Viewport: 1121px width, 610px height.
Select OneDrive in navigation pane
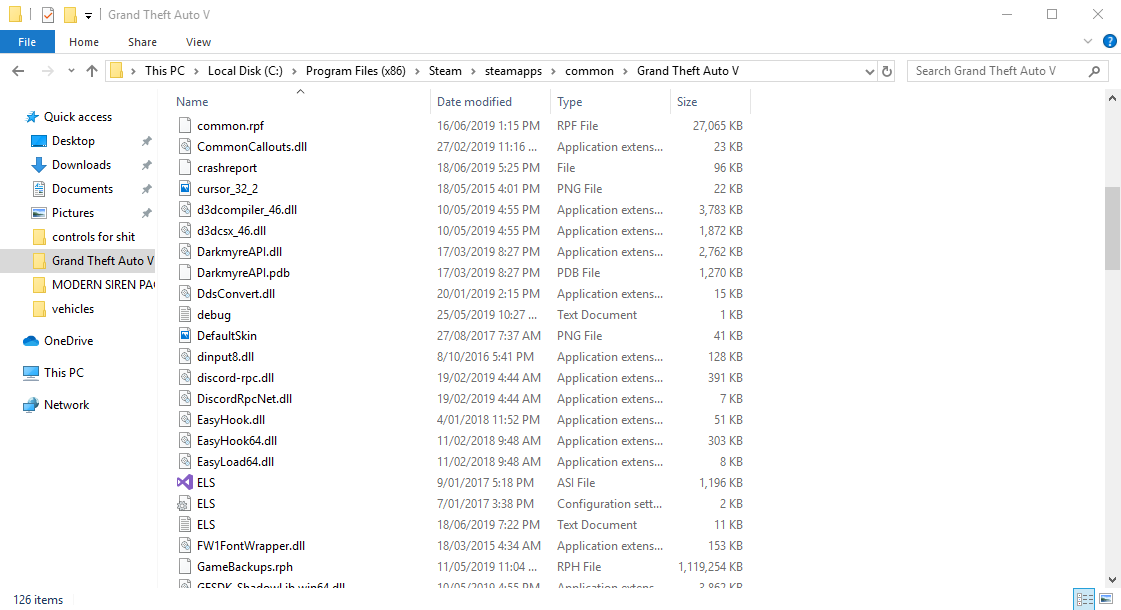pyautogui.click(x=69, y=340)
